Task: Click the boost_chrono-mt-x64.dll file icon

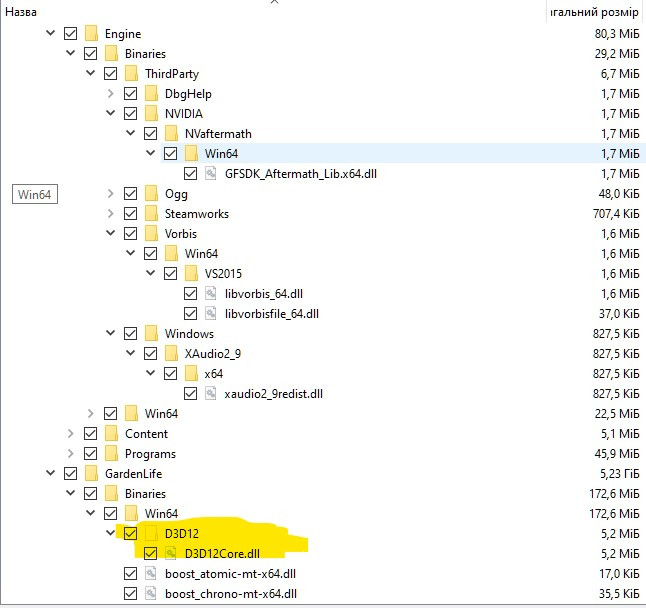Action: [x=151, y=594]
